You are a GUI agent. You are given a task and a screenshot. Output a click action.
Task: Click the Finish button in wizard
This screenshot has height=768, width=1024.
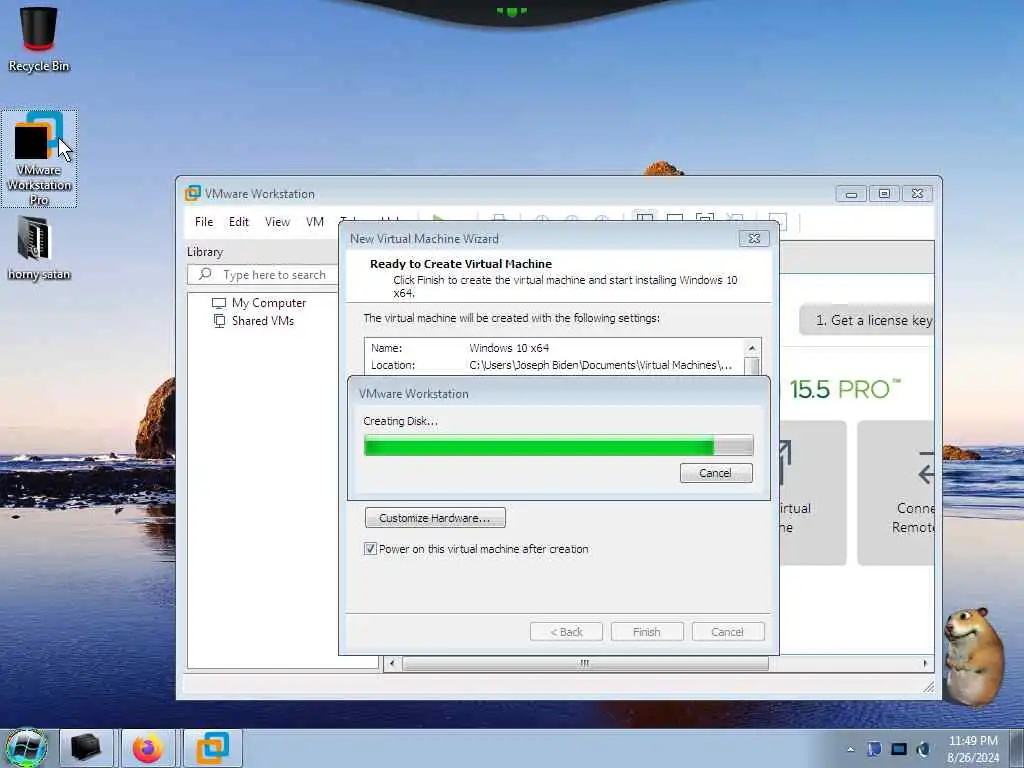click(x=647, y=632)
